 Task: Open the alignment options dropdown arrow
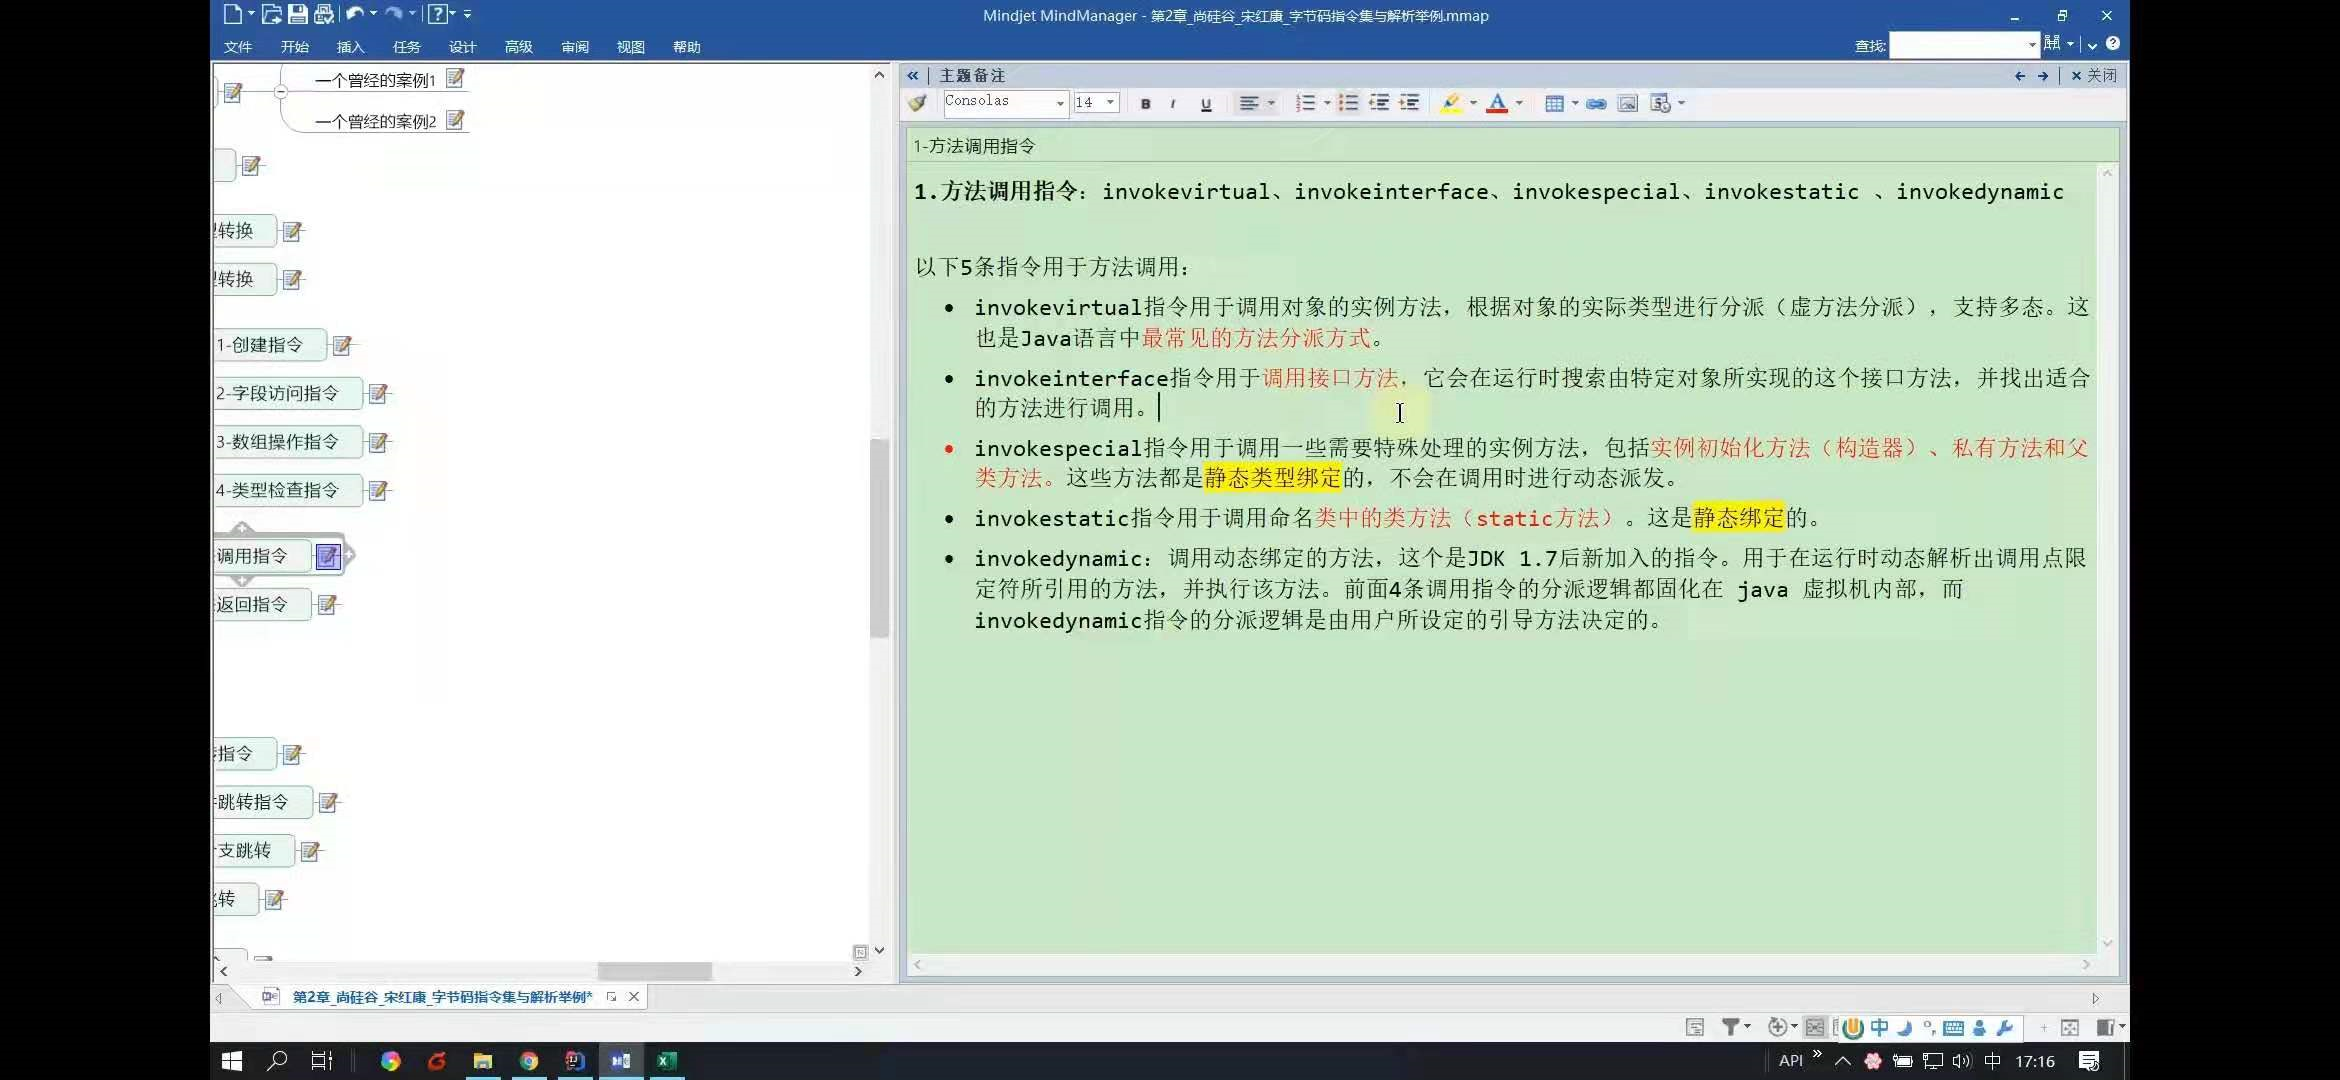point(1271,103)
